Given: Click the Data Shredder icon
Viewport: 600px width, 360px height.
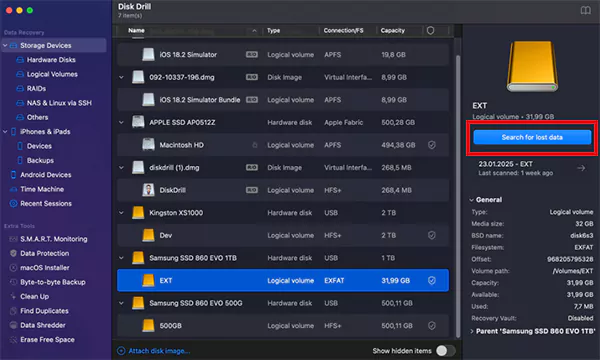Looking at the screenshot, I should (x=13, y=325).
